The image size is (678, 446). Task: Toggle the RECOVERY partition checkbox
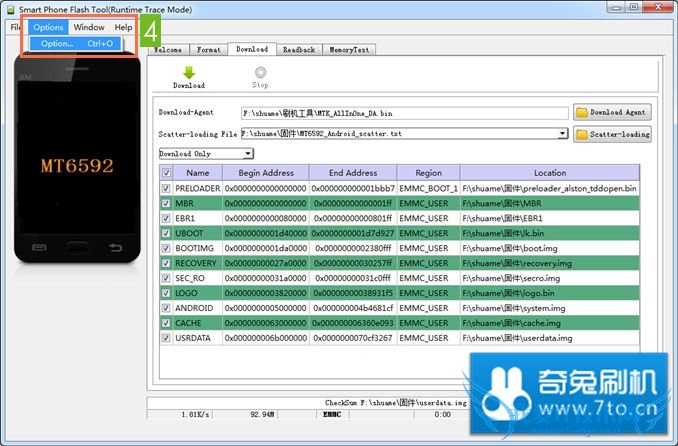click(166, 263)
